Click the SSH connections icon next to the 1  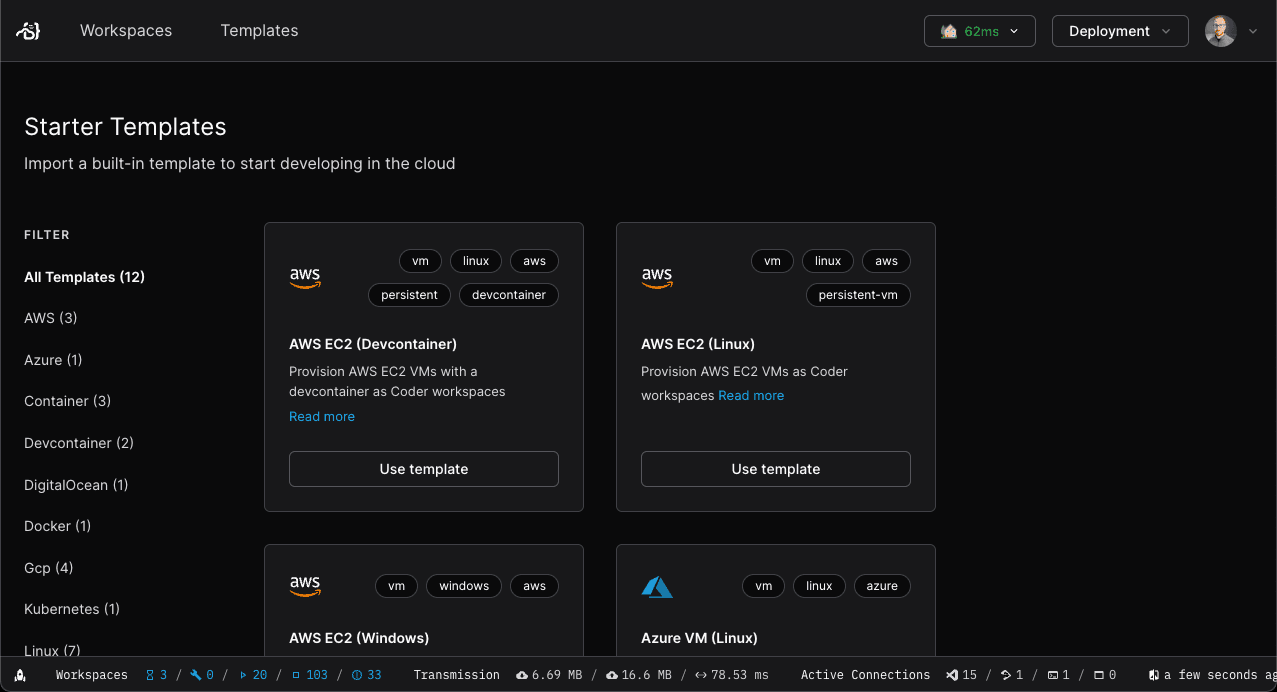pyautogui.click(x=1006, y=675)
